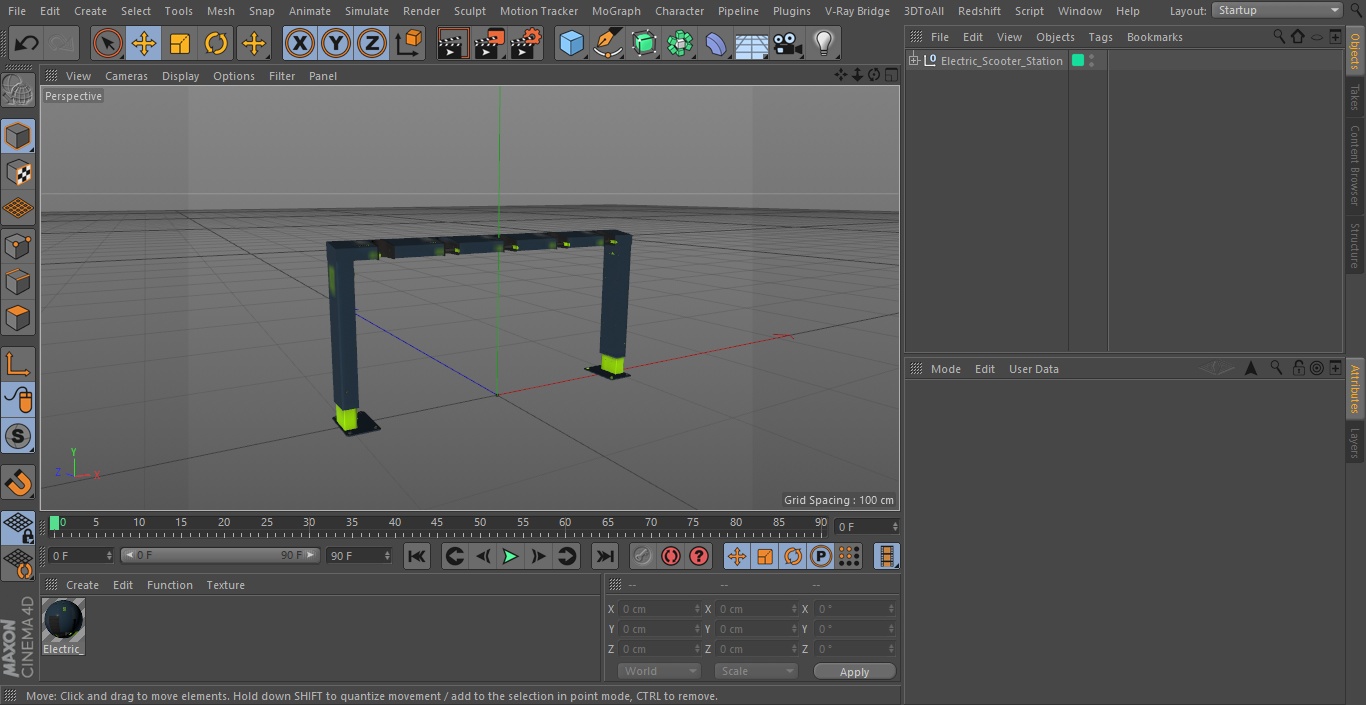Image resolution: width=1366 pixels, height=705 pixels.
Task: Enable the Axis mode tool
Action: tap(18, 364)
